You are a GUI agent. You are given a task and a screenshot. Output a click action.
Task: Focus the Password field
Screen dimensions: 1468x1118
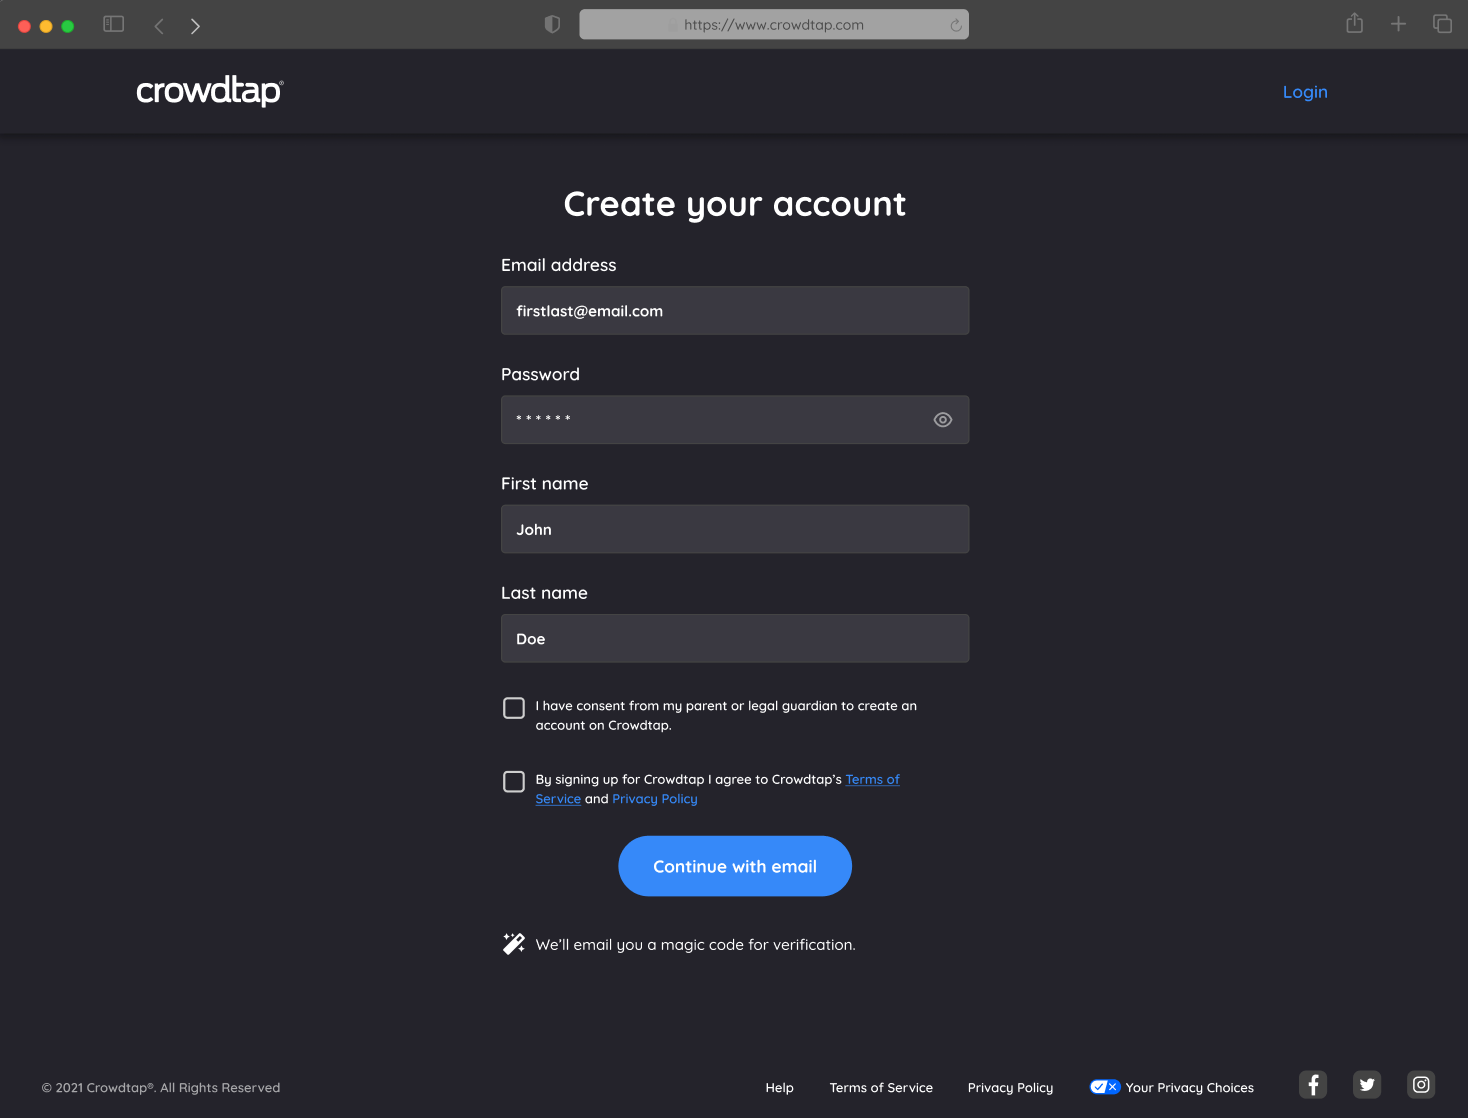(735, 420)
